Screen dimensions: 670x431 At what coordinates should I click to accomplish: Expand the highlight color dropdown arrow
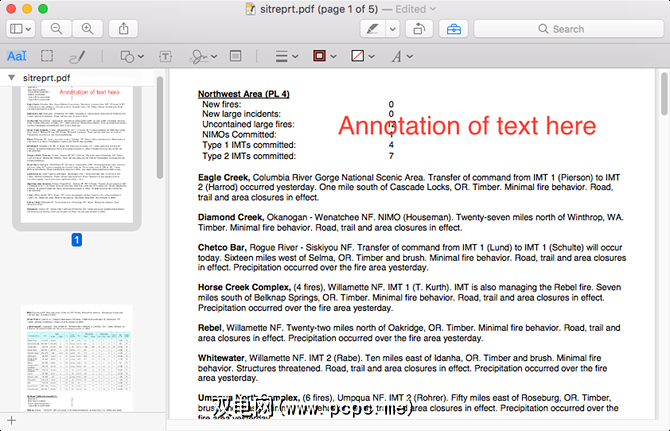tap(393, 29)
